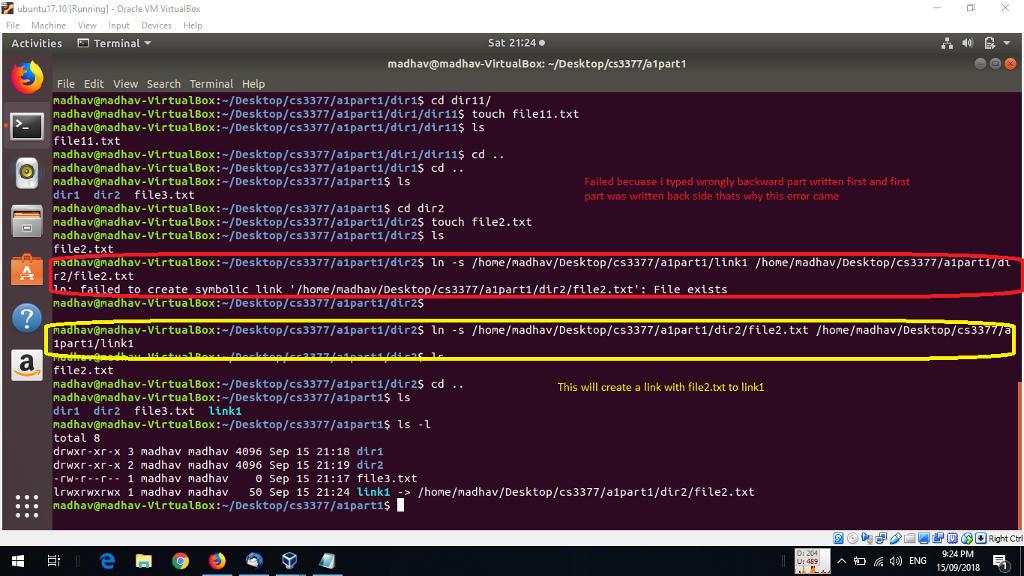1024x576 pixels.
Task: Open Firefox from the Ubuntu dock
Action: click(x=26, y=78)
